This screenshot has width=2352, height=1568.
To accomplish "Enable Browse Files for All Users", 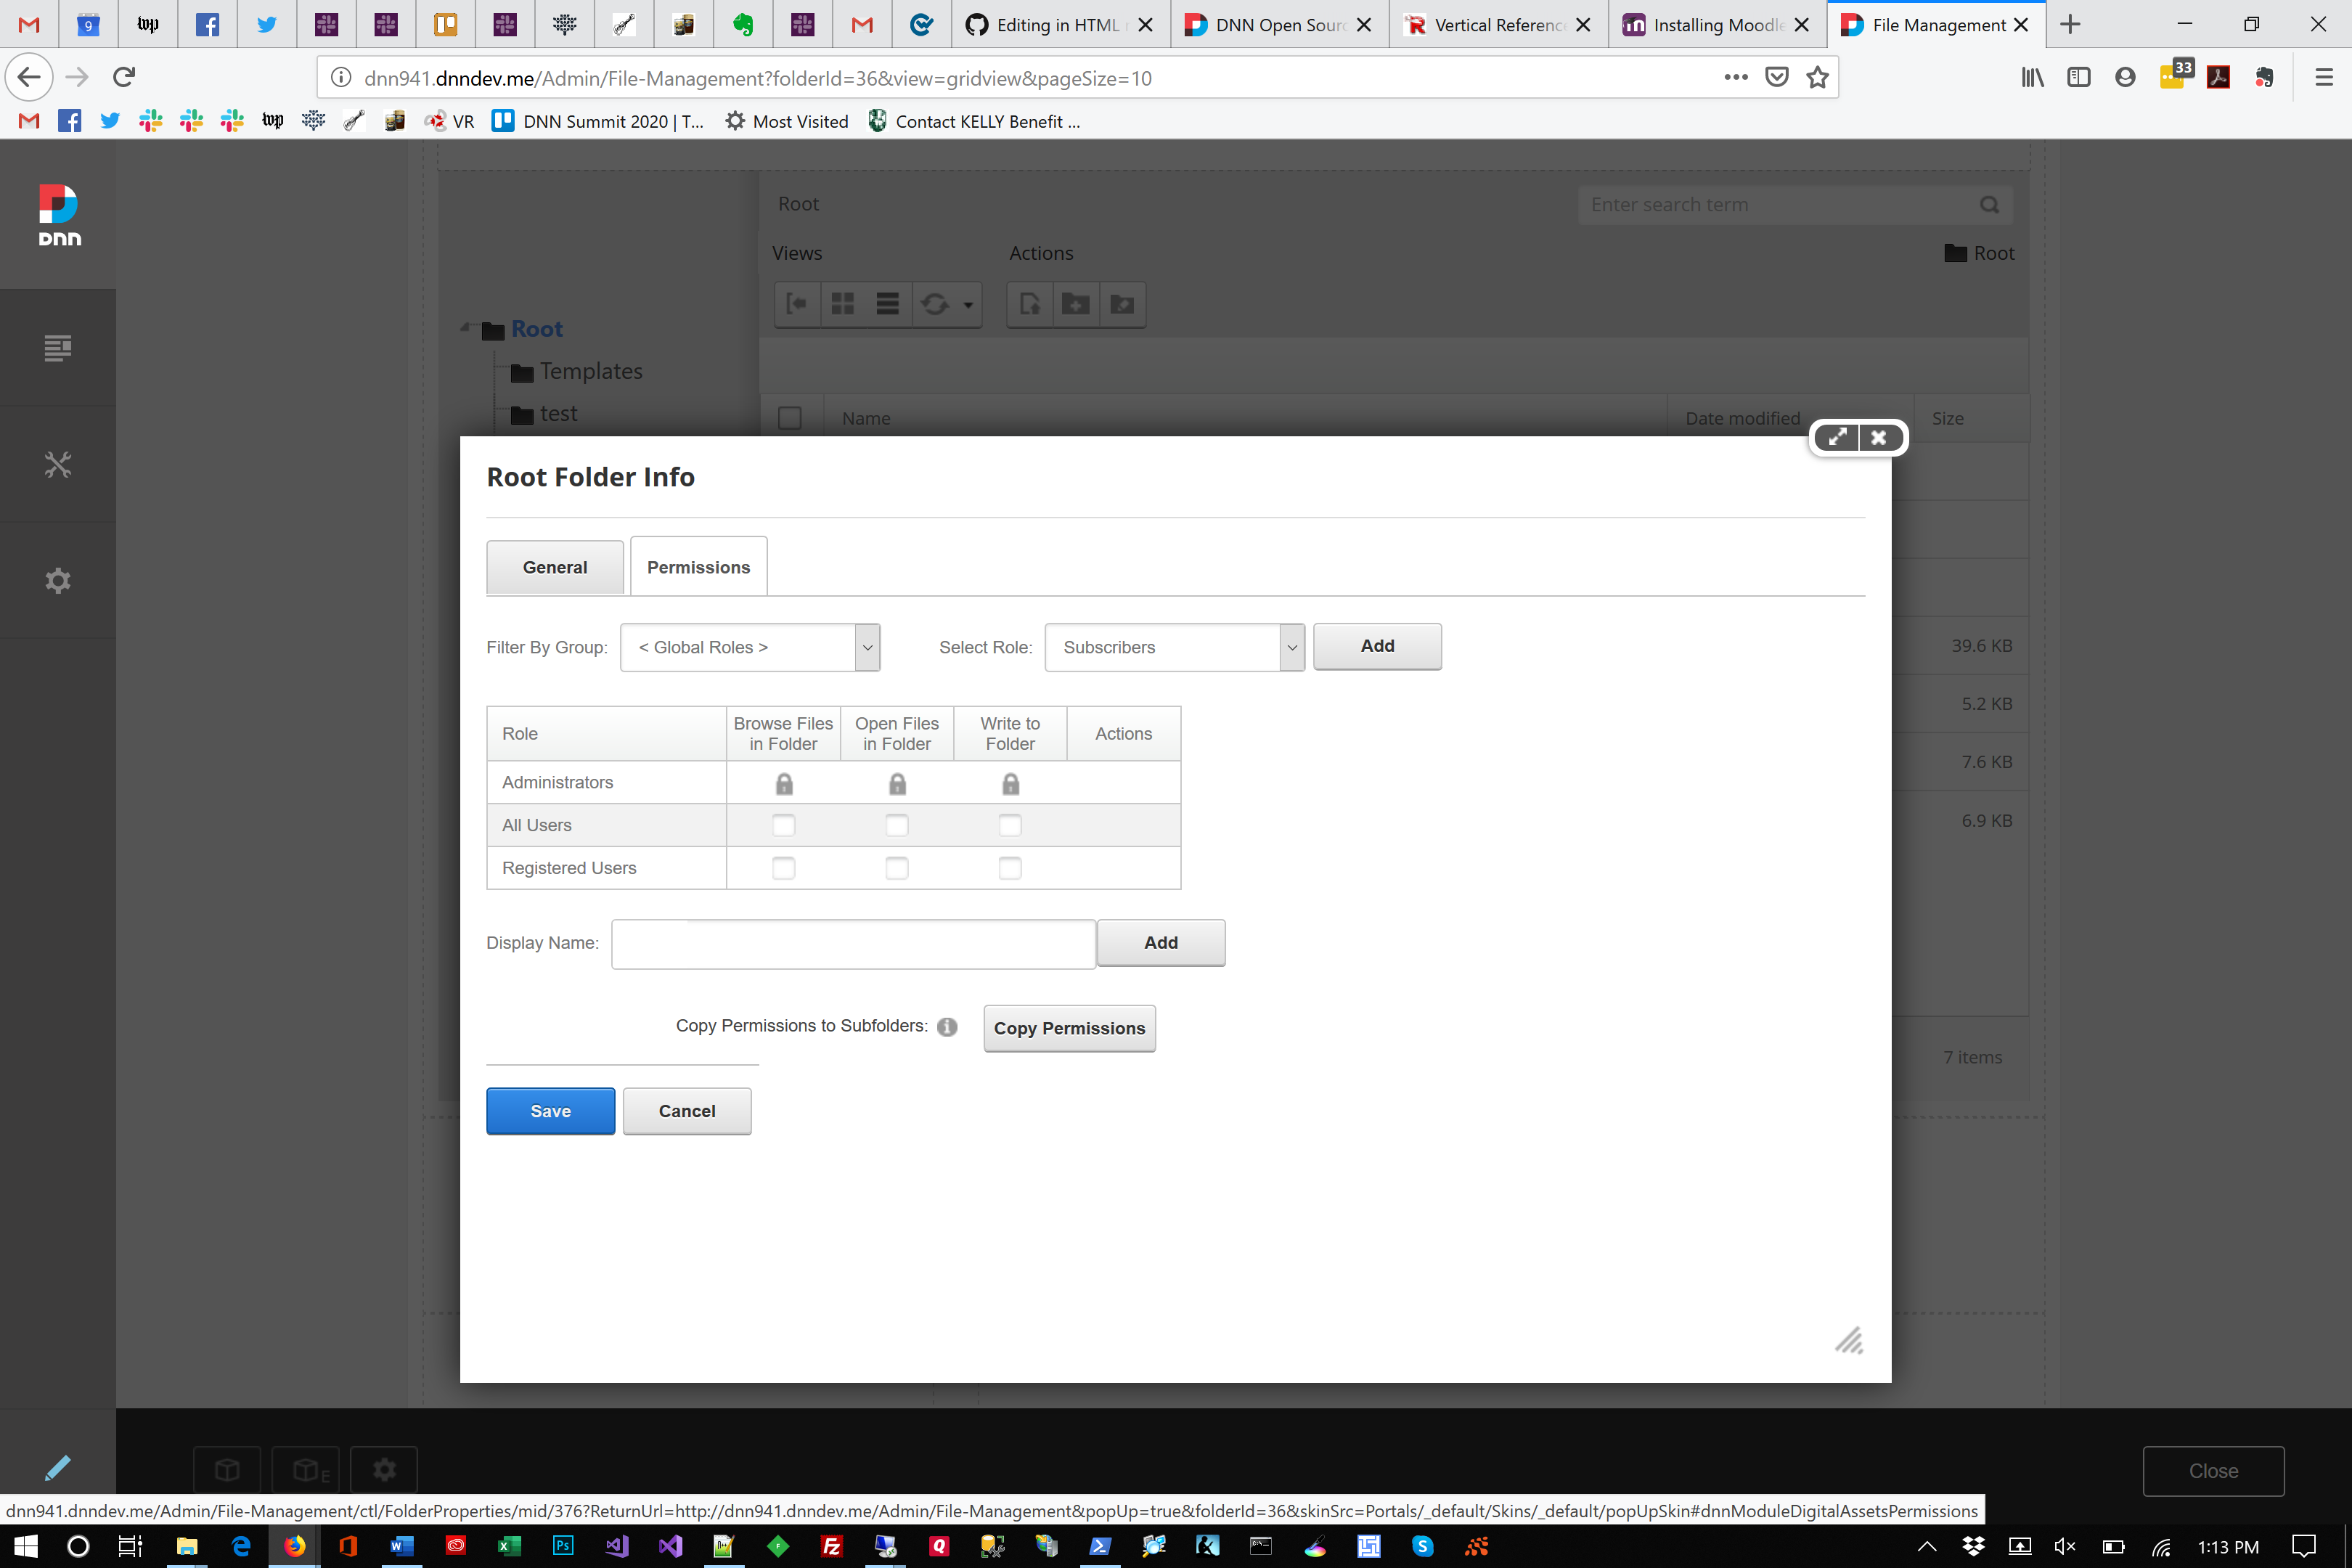I will tap(783, 825).
